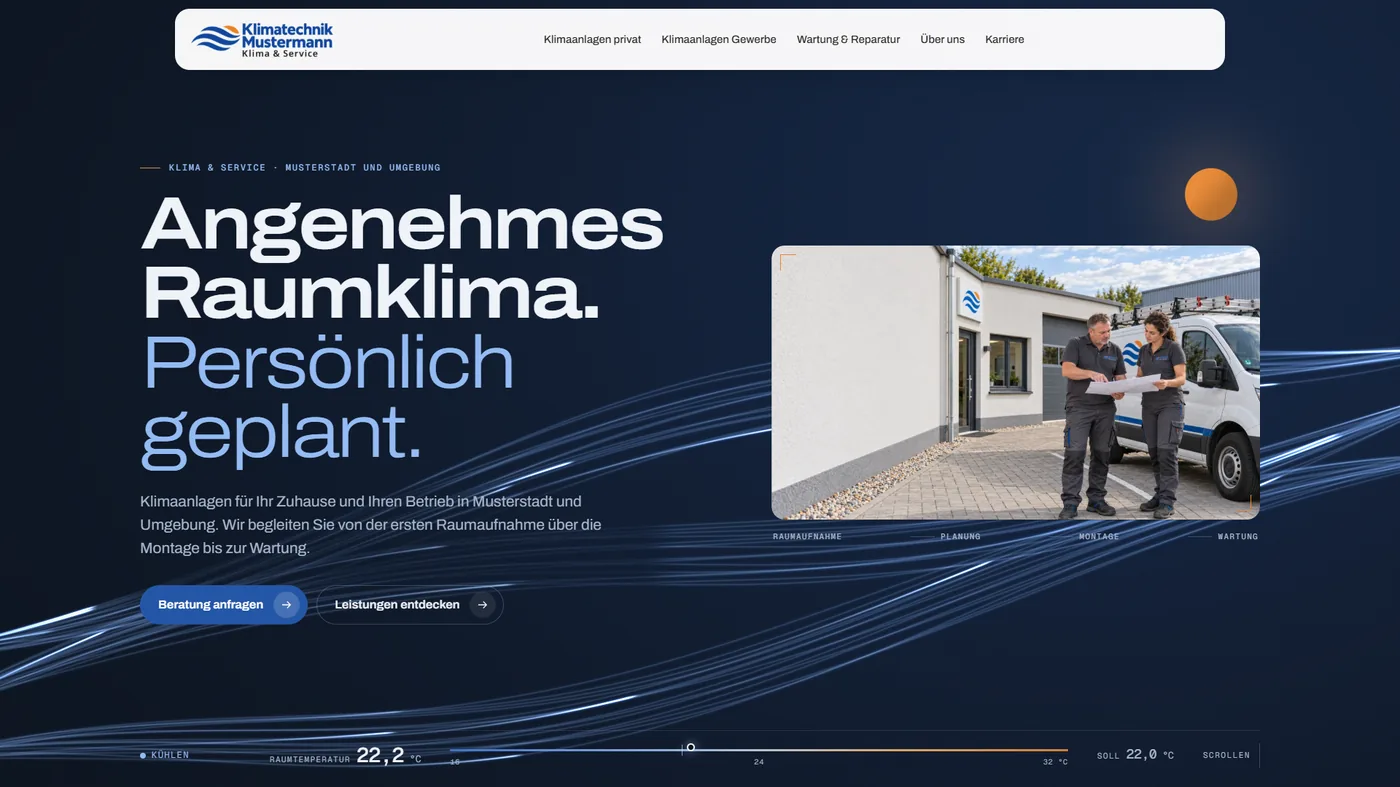Go to Wartung & Reparatur page
Image resolution: width=1400 pixels, height=787 pixels.
click(x=848, y=40)
